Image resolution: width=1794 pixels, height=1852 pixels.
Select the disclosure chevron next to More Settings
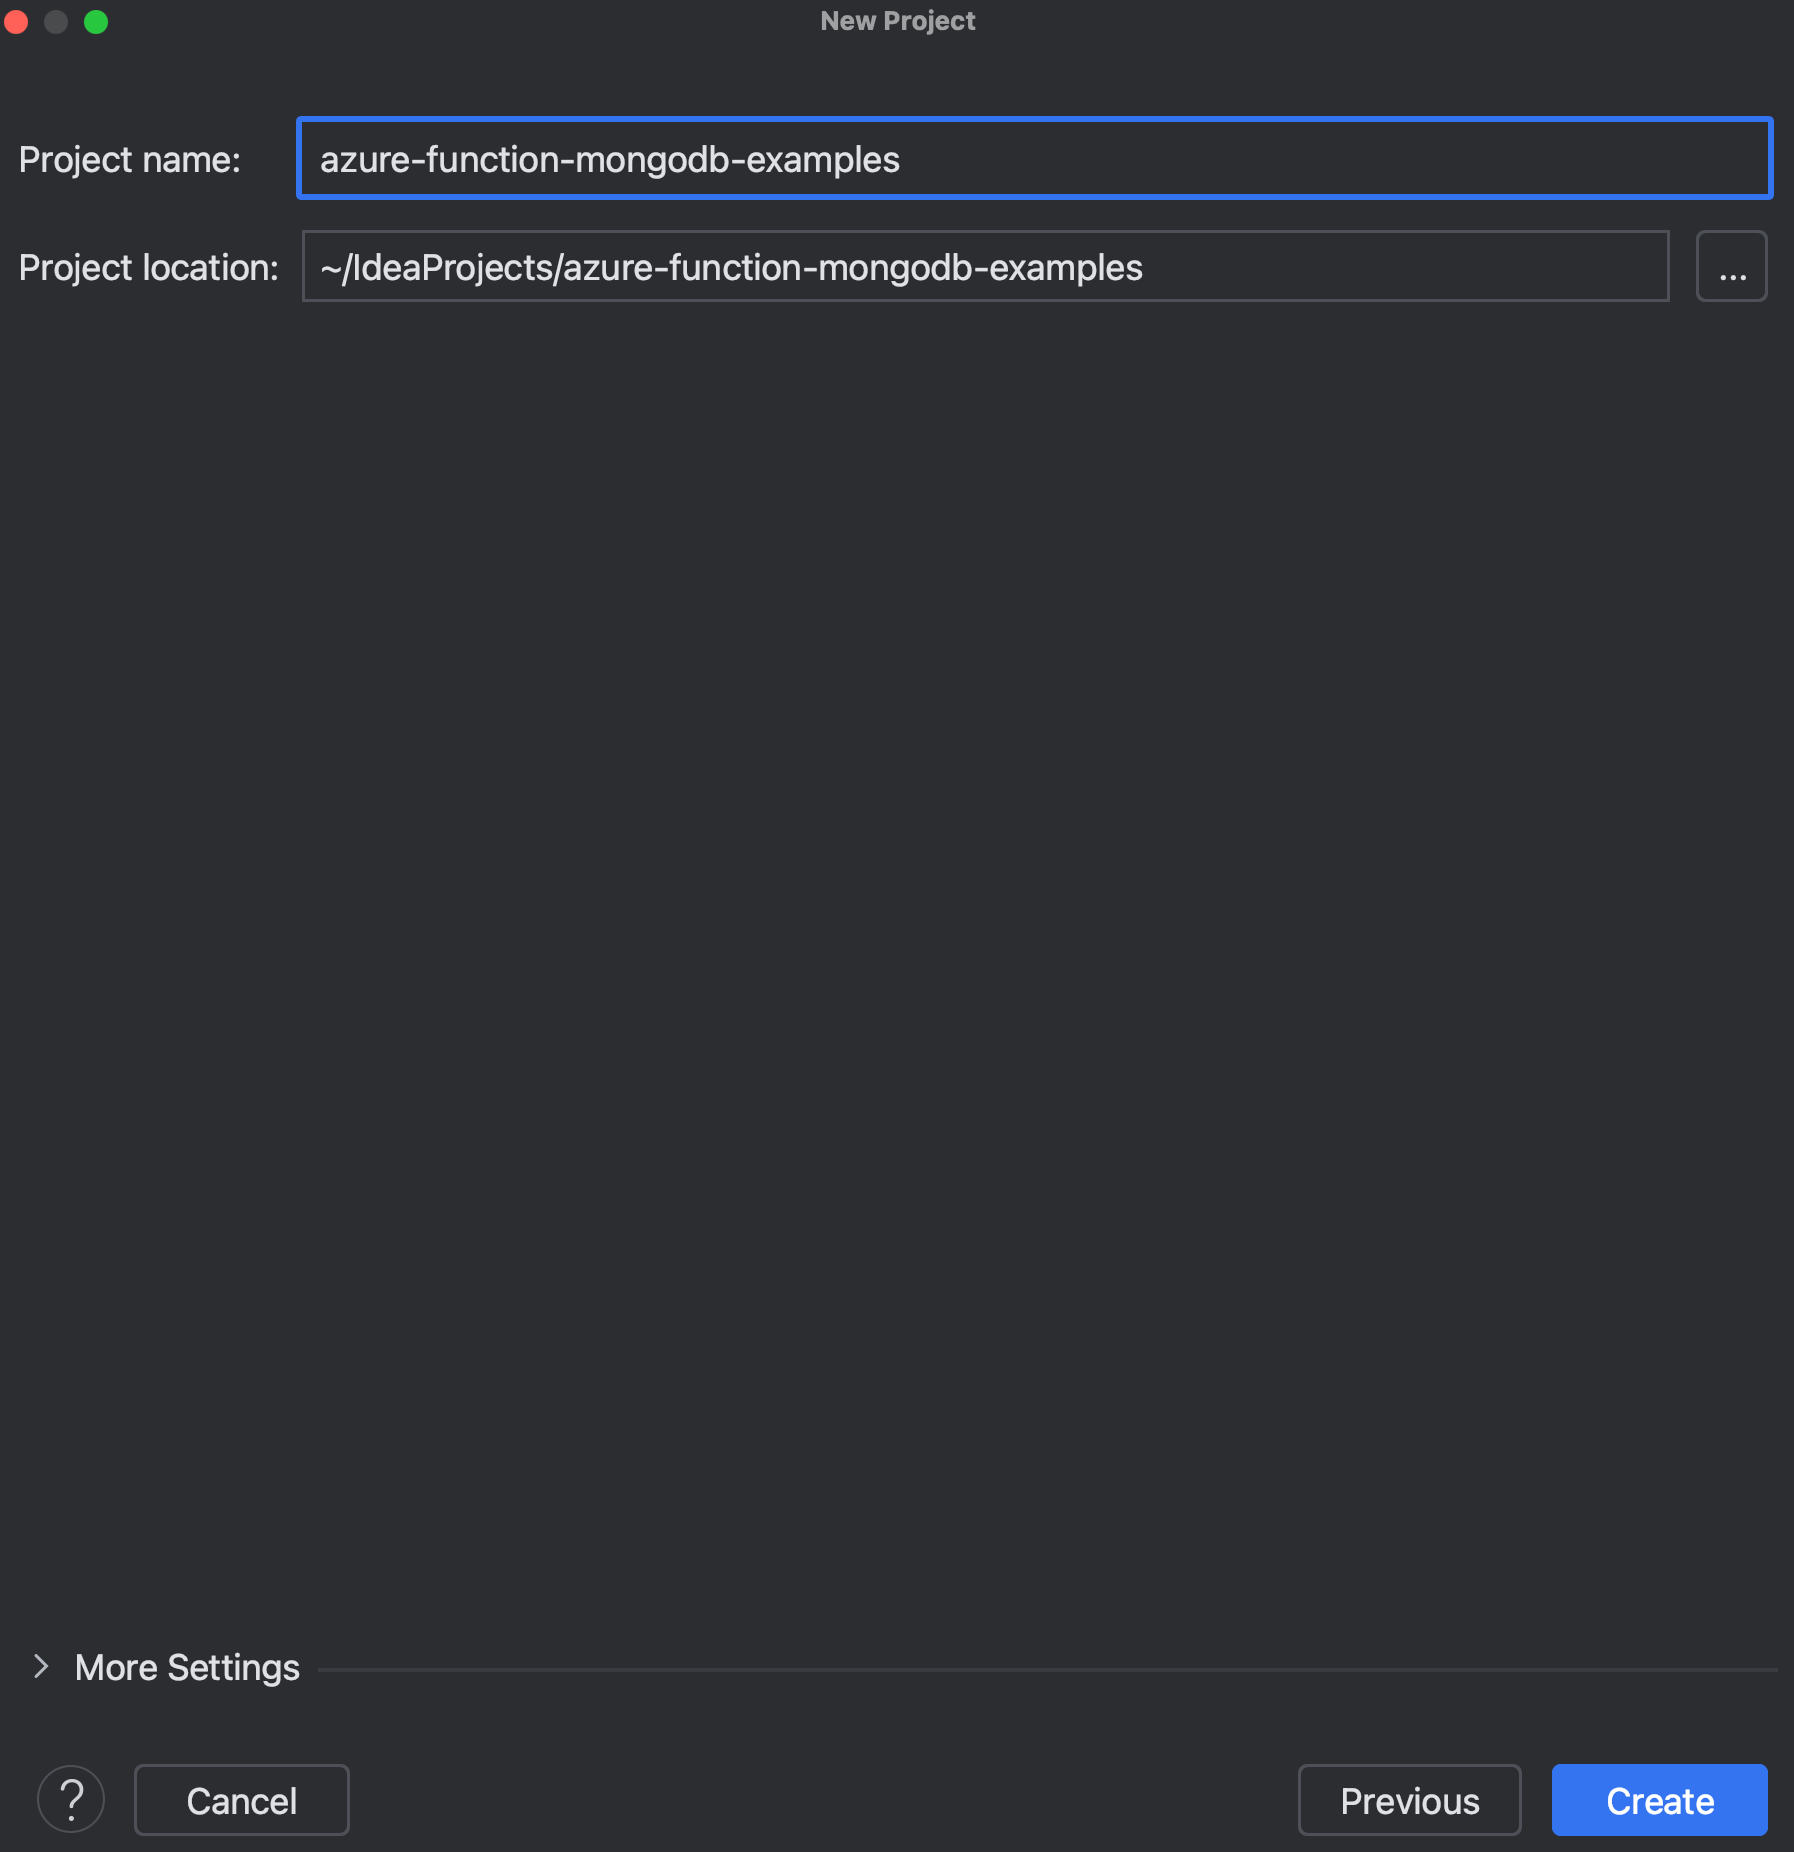click(x=41, y=1666)
